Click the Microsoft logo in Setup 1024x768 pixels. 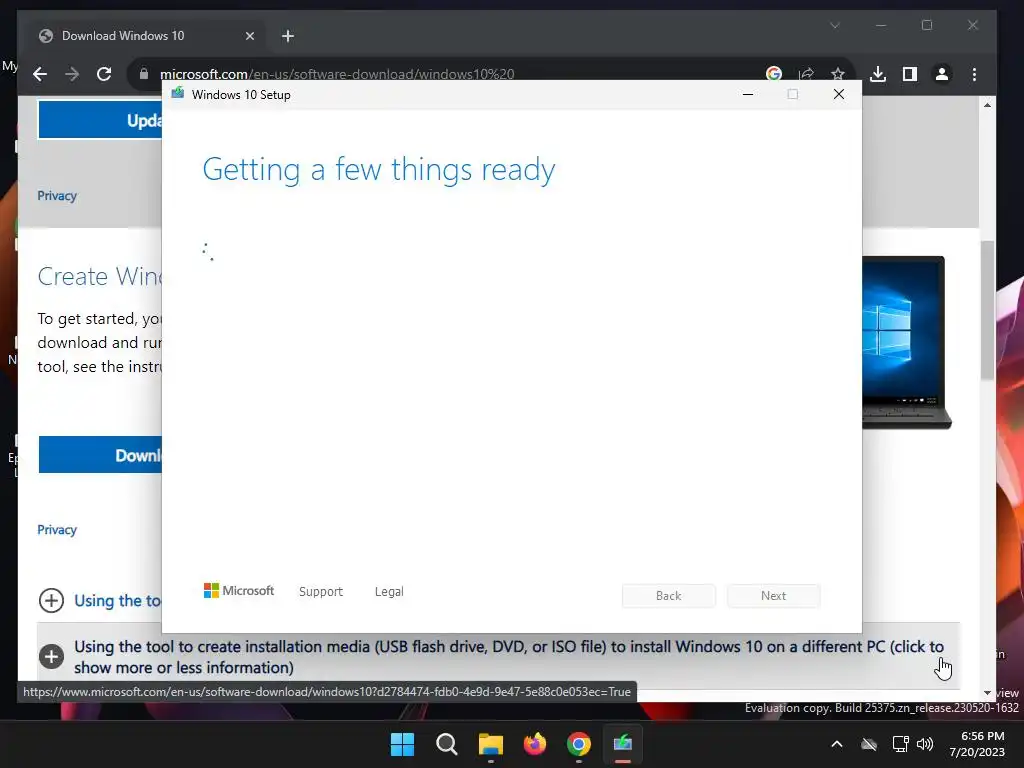239,591
